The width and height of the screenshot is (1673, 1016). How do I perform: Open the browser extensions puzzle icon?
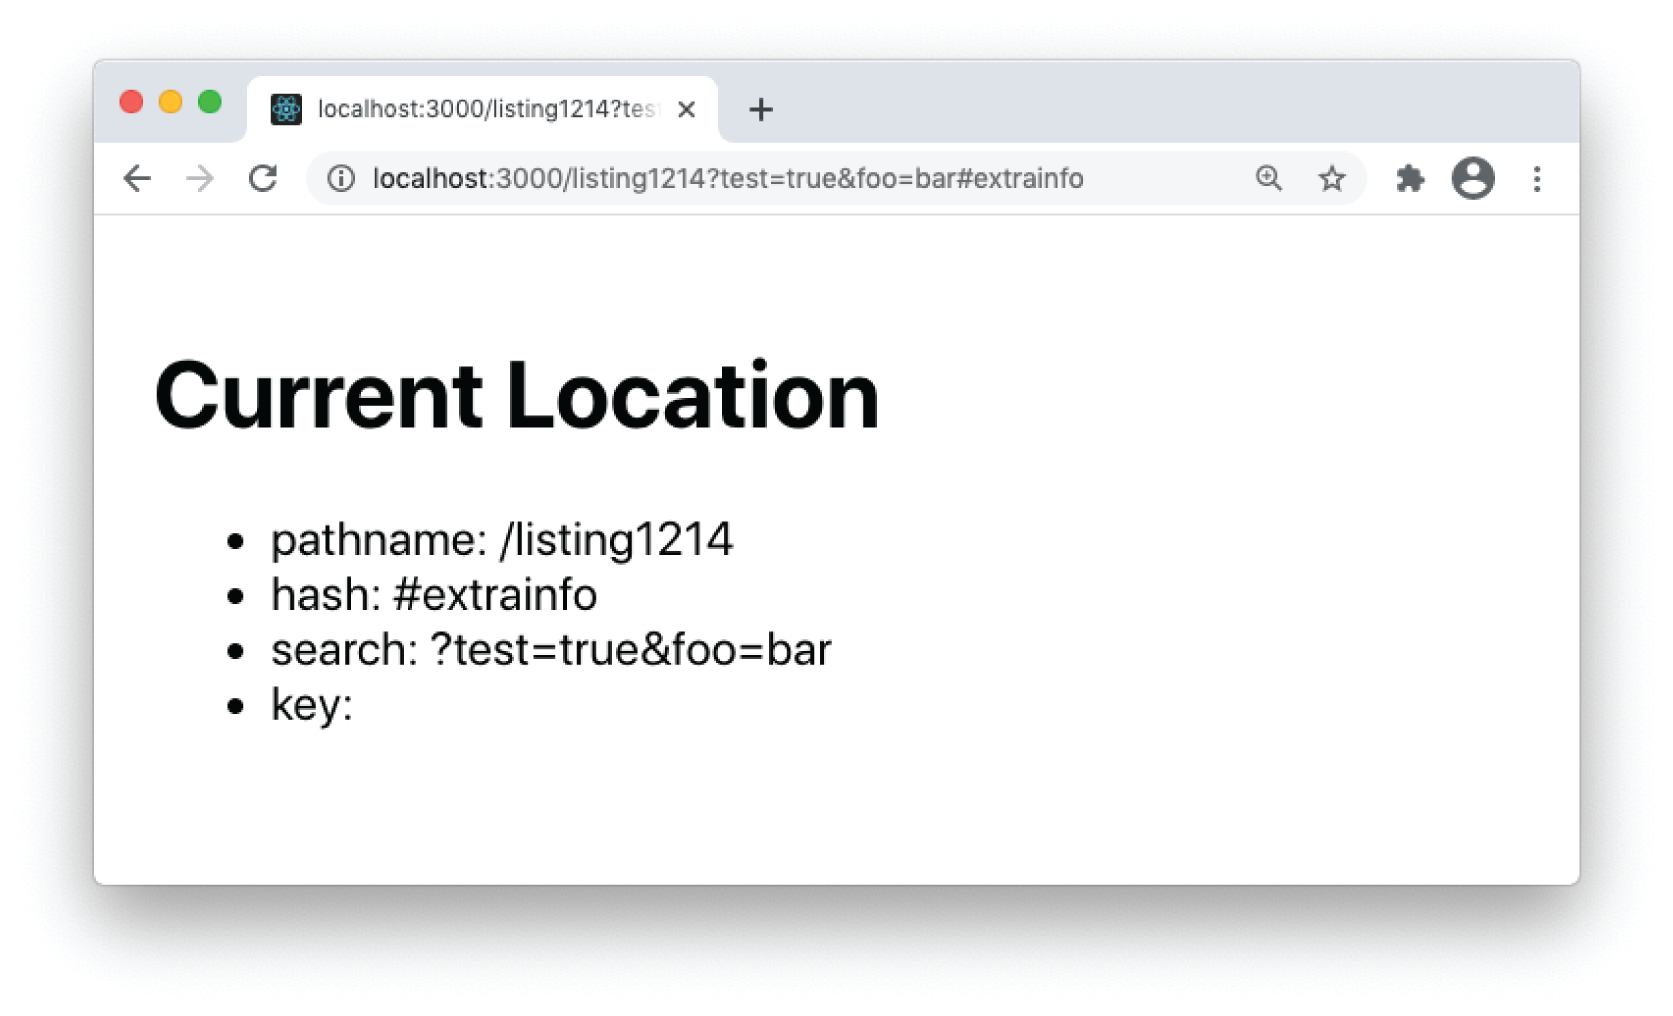pyautogui.click(x=1410, y=178)
